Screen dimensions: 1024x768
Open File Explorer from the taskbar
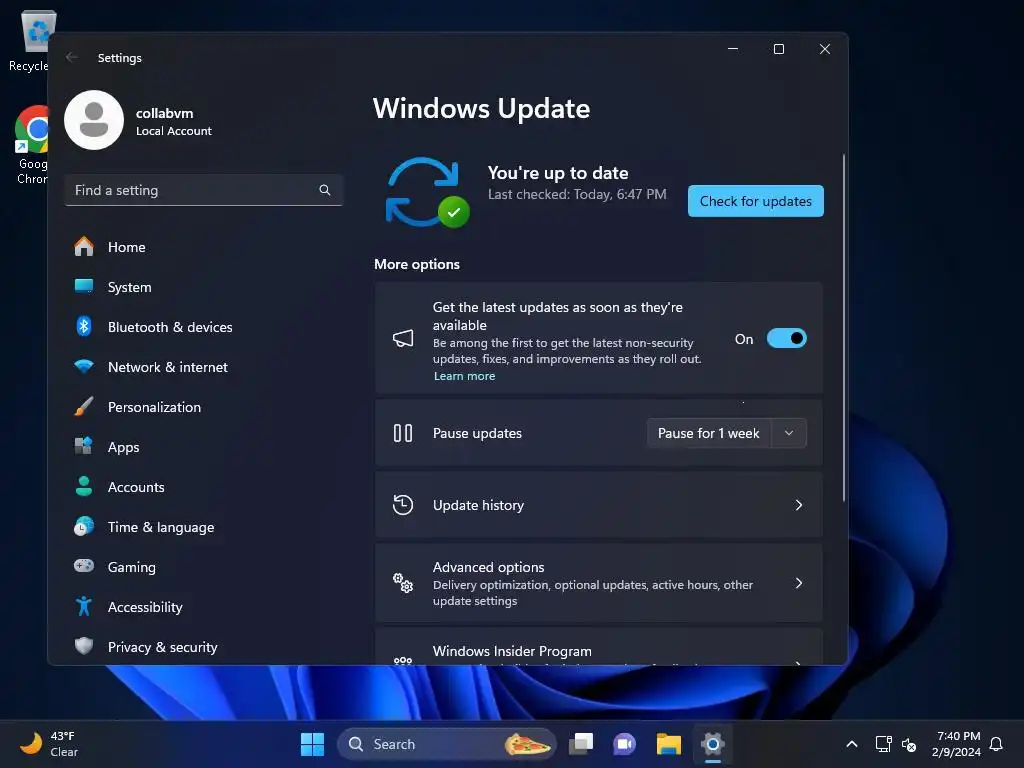click(669, 744)
